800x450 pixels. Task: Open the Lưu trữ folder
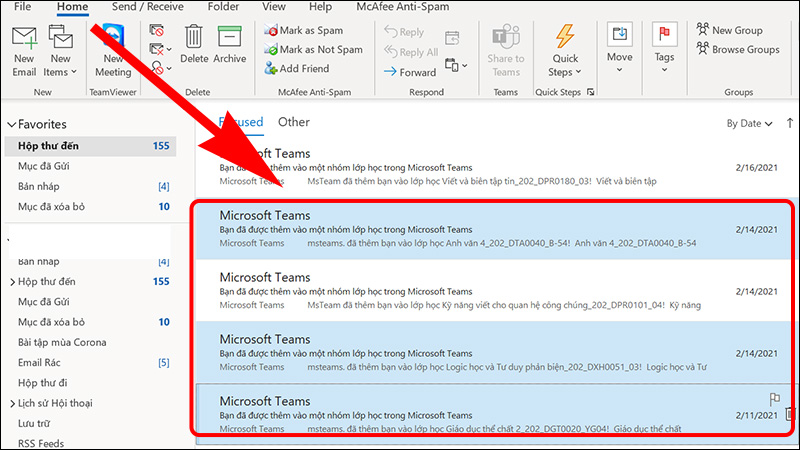(x=34, y=423)
